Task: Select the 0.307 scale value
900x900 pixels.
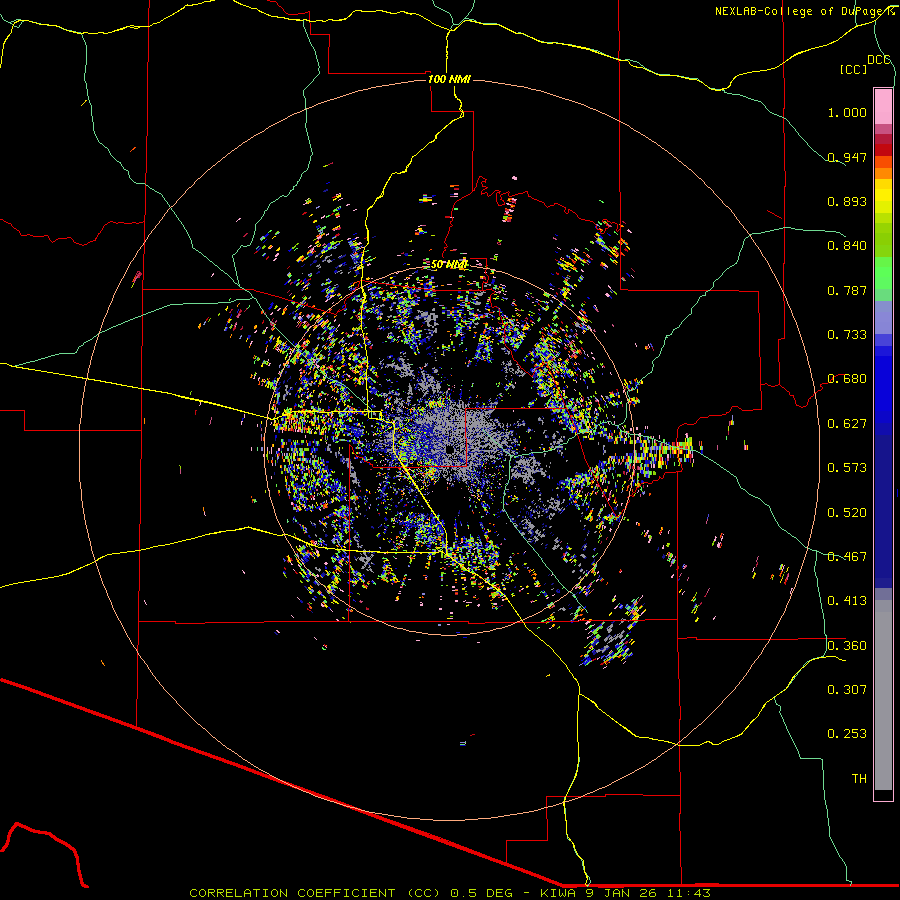Action: tap(847, 690)
